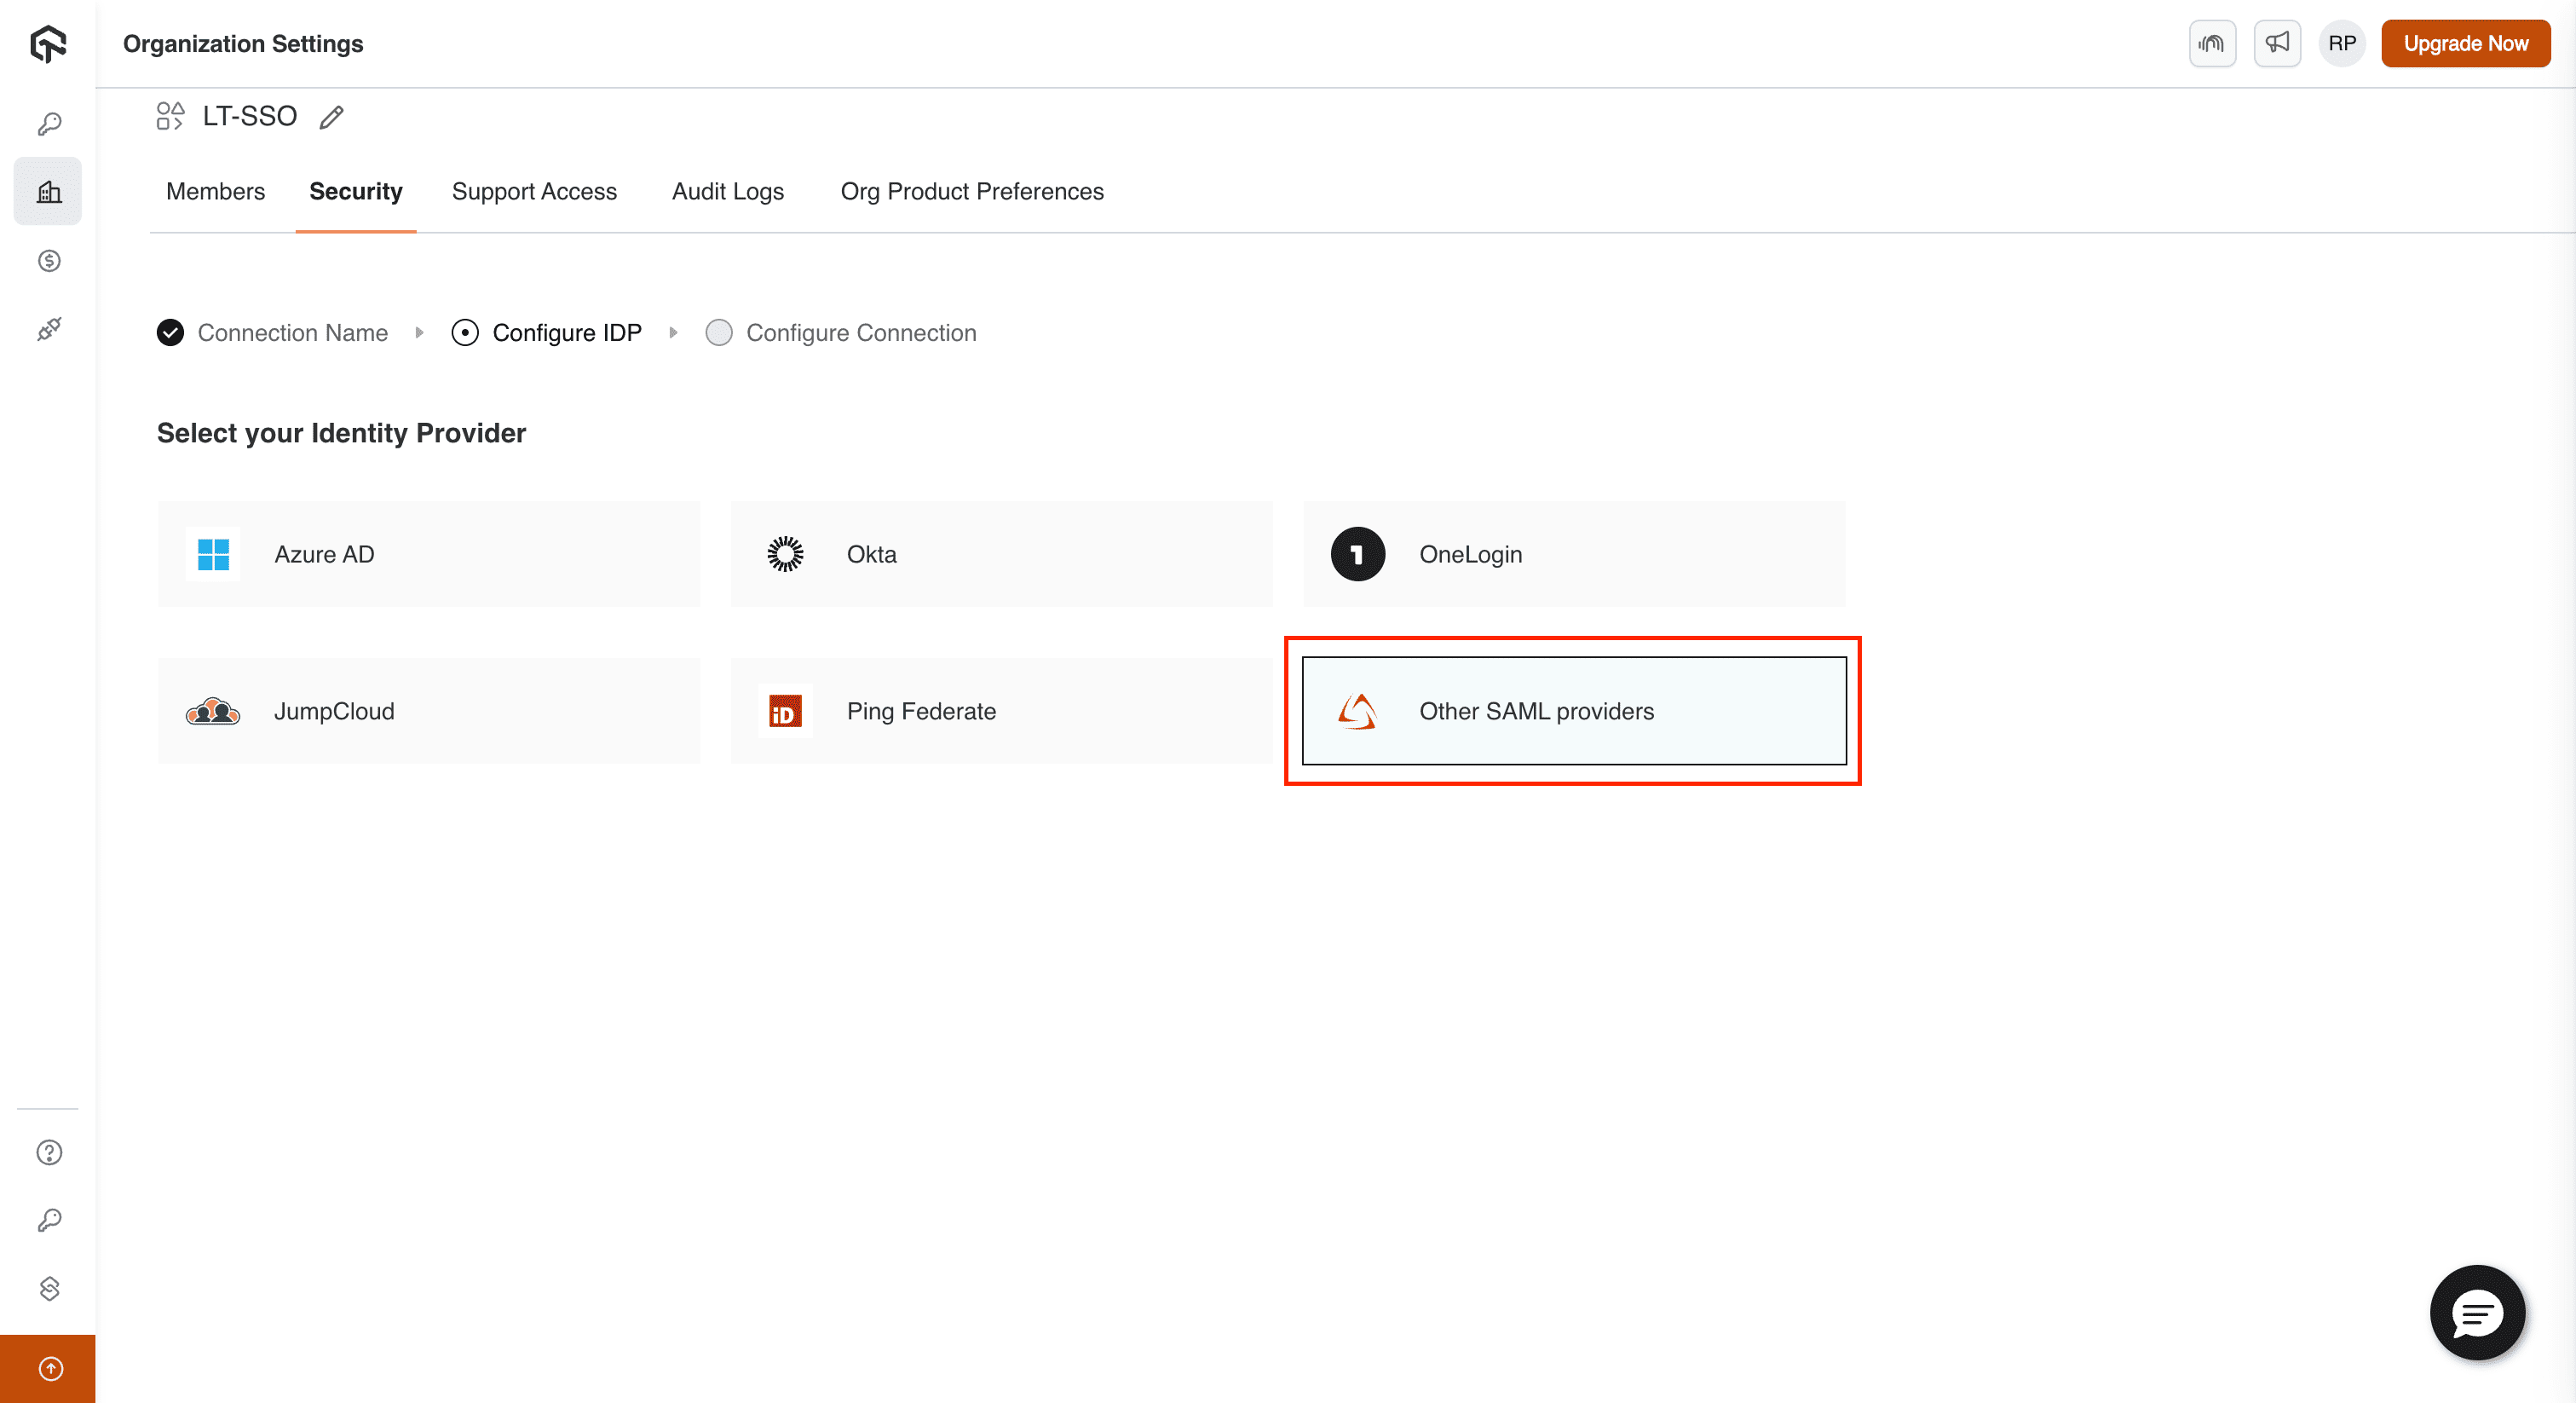
Task: Click the announcements megaphone icon
Action: point(2277,43)
